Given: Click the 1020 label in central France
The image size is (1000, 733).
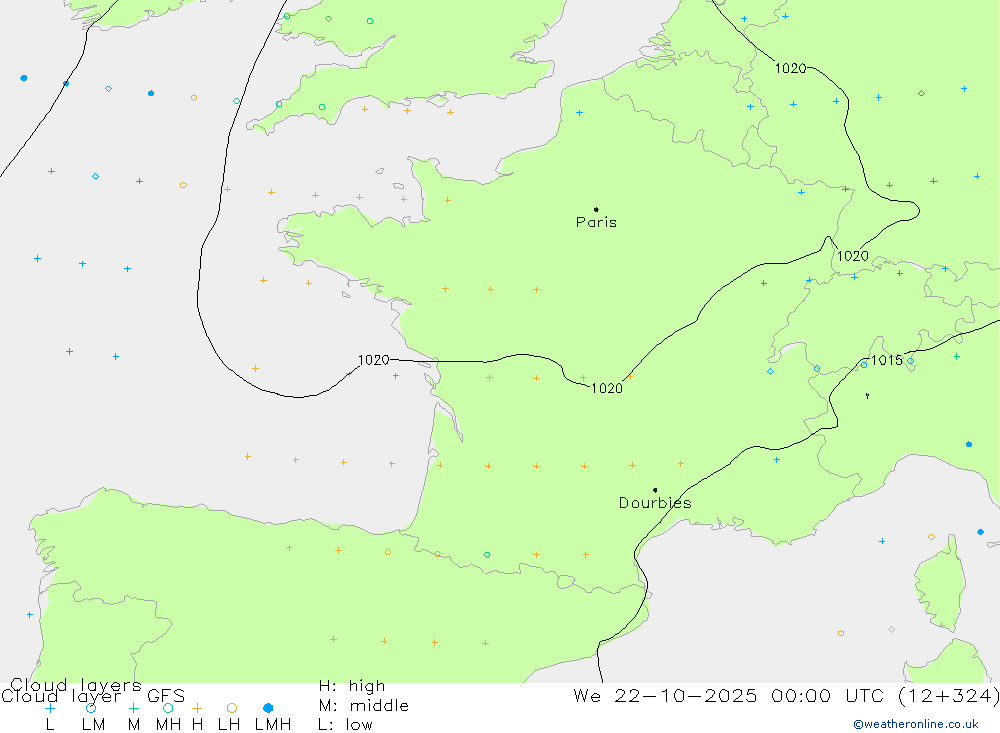Looking at the screenshot, I should coord(607,389).
